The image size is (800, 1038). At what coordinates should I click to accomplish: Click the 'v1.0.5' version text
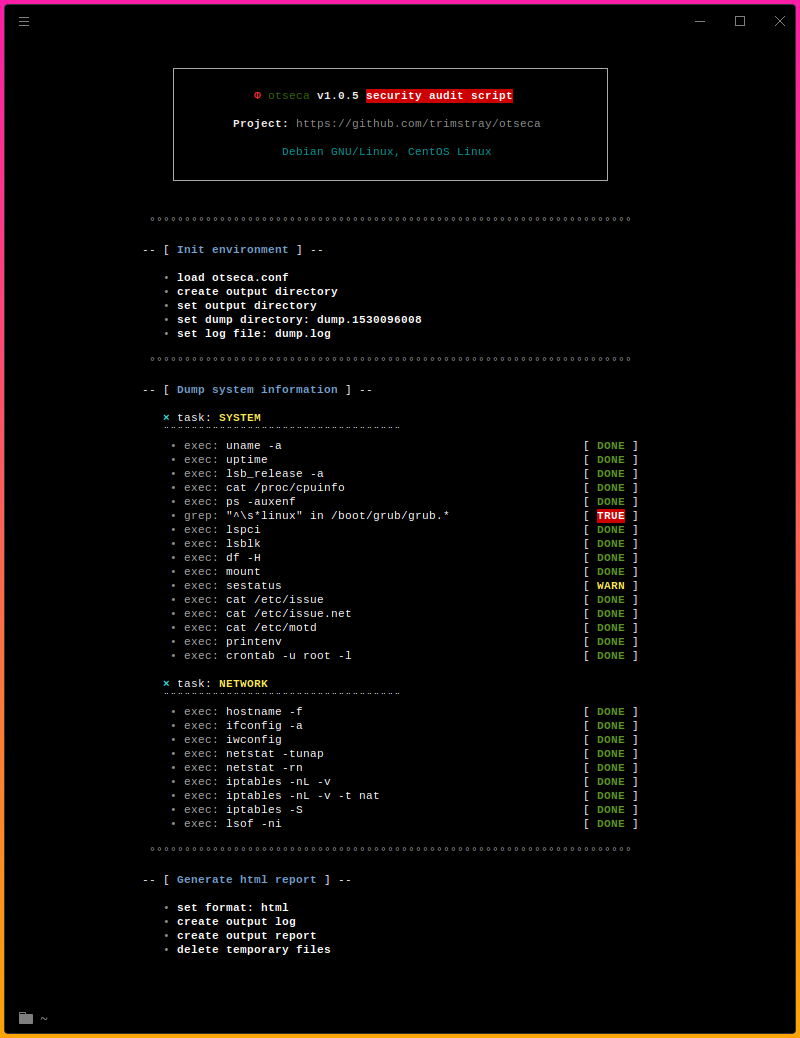tap(338, 96)
